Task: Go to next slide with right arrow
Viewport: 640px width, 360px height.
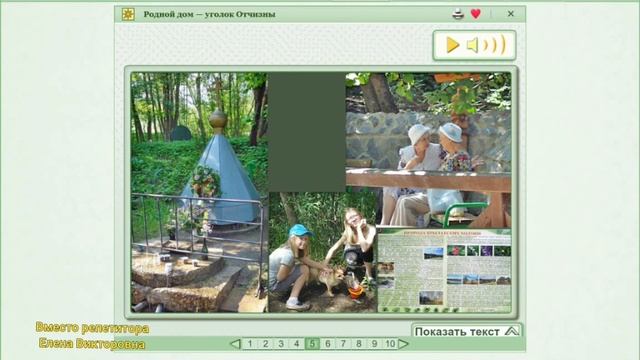Action: click(403, 344)
